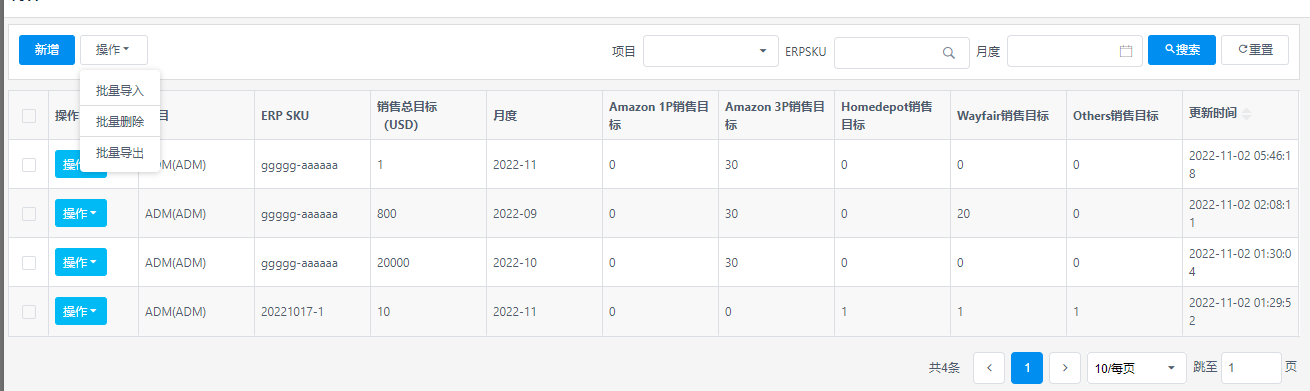This screenshot has height=391, width=1310.
Task: Expand the 项目 dropdown
Action: 711,51
